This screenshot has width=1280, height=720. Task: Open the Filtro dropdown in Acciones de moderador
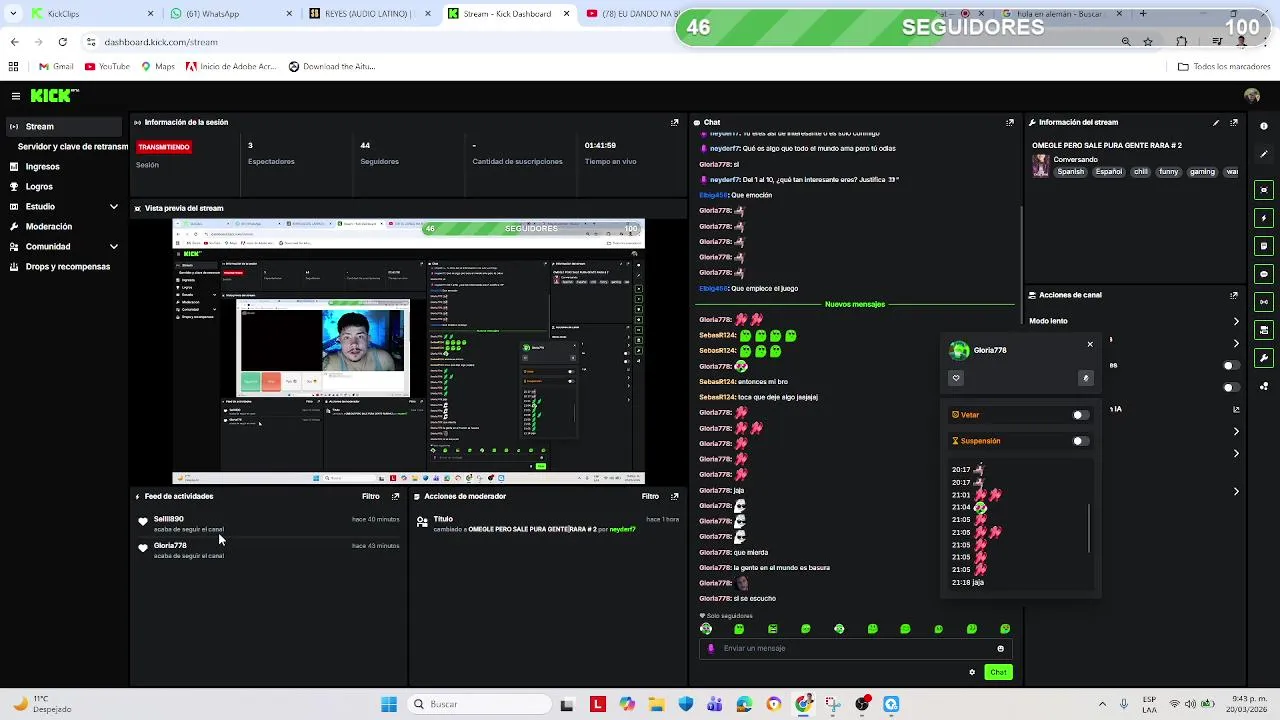[650, 496]
